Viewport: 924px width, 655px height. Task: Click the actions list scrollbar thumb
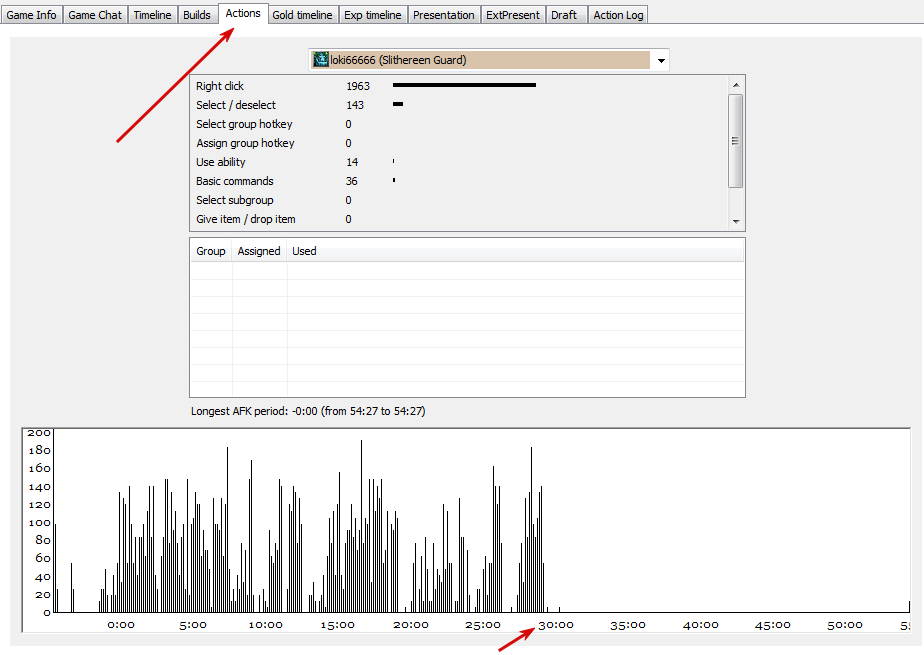tap(735, 141)
